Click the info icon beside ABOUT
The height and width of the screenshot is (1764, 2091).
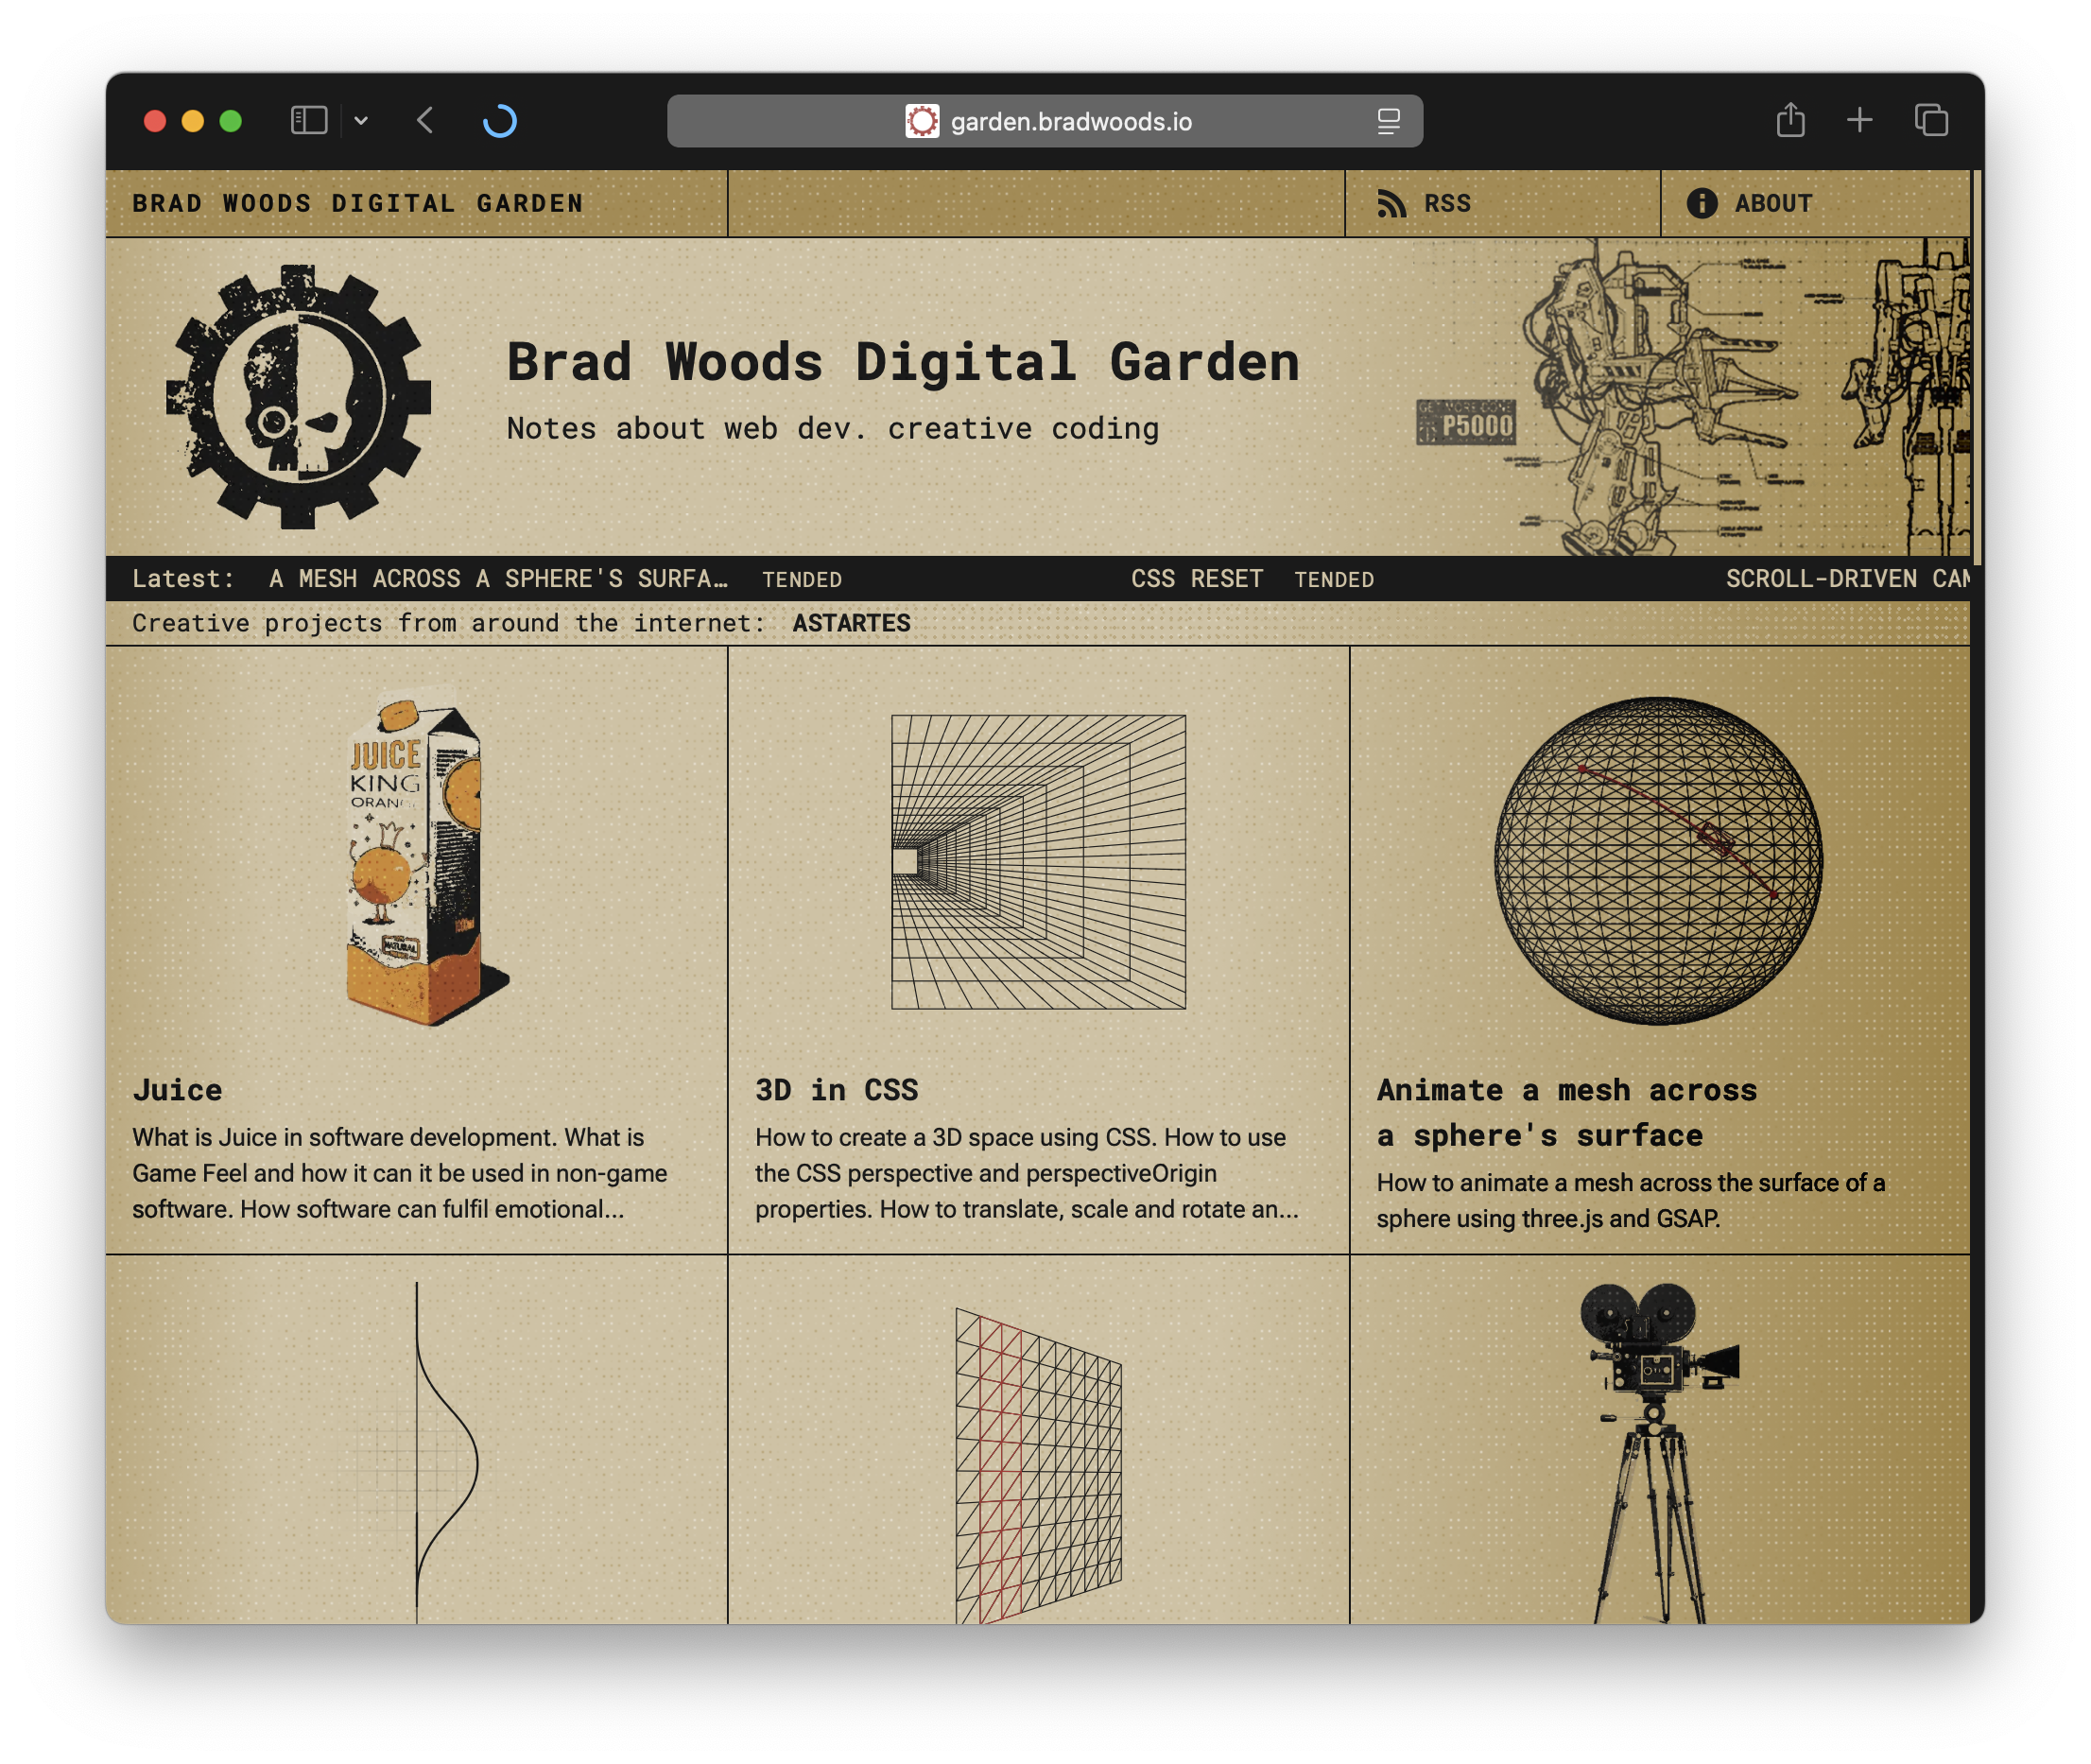tap(1702, 203)
